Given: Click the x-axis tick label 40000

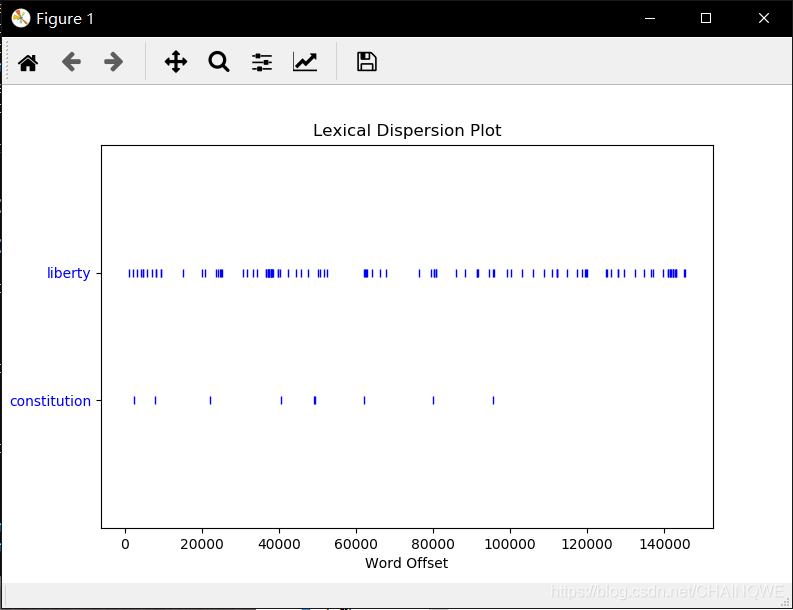Looking at the screenshot, I should (x=279, y=544).
